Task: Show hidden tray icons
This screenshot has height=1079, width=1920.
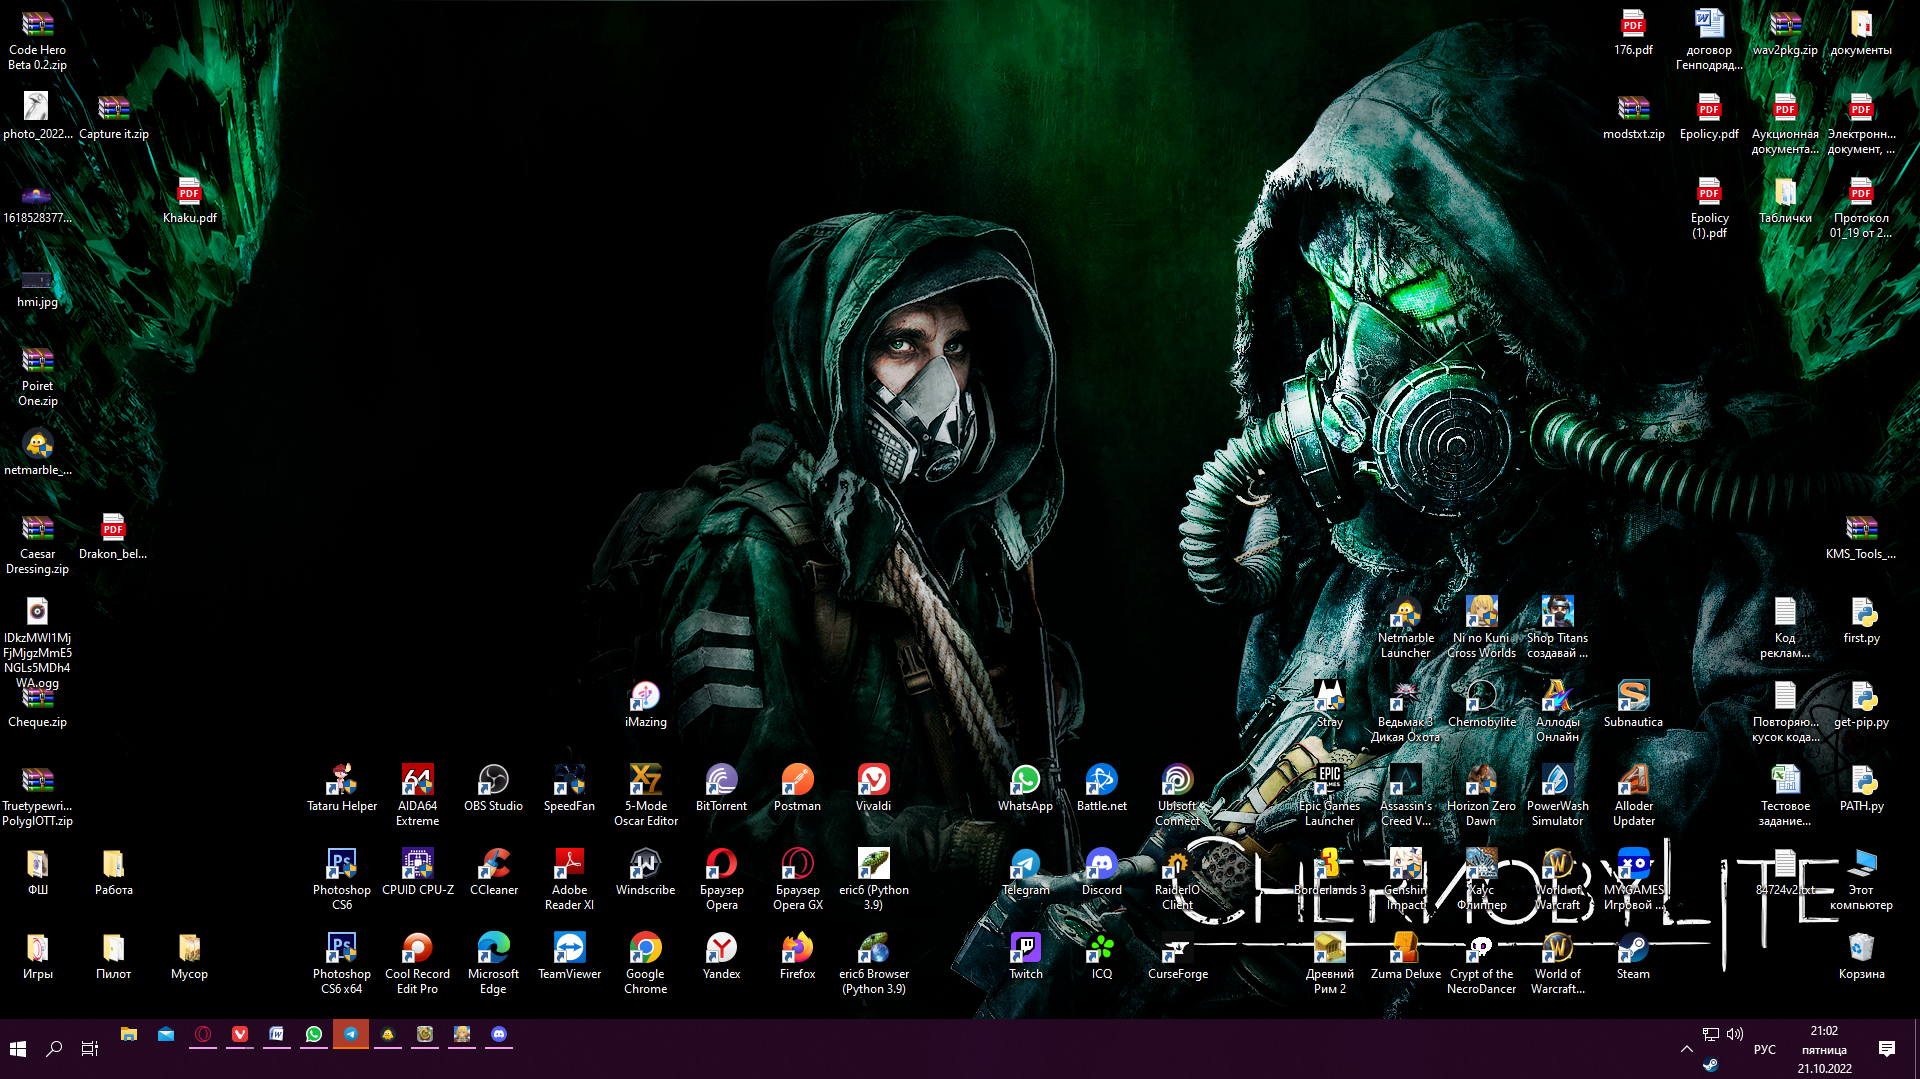Action: (1686, 1048)
